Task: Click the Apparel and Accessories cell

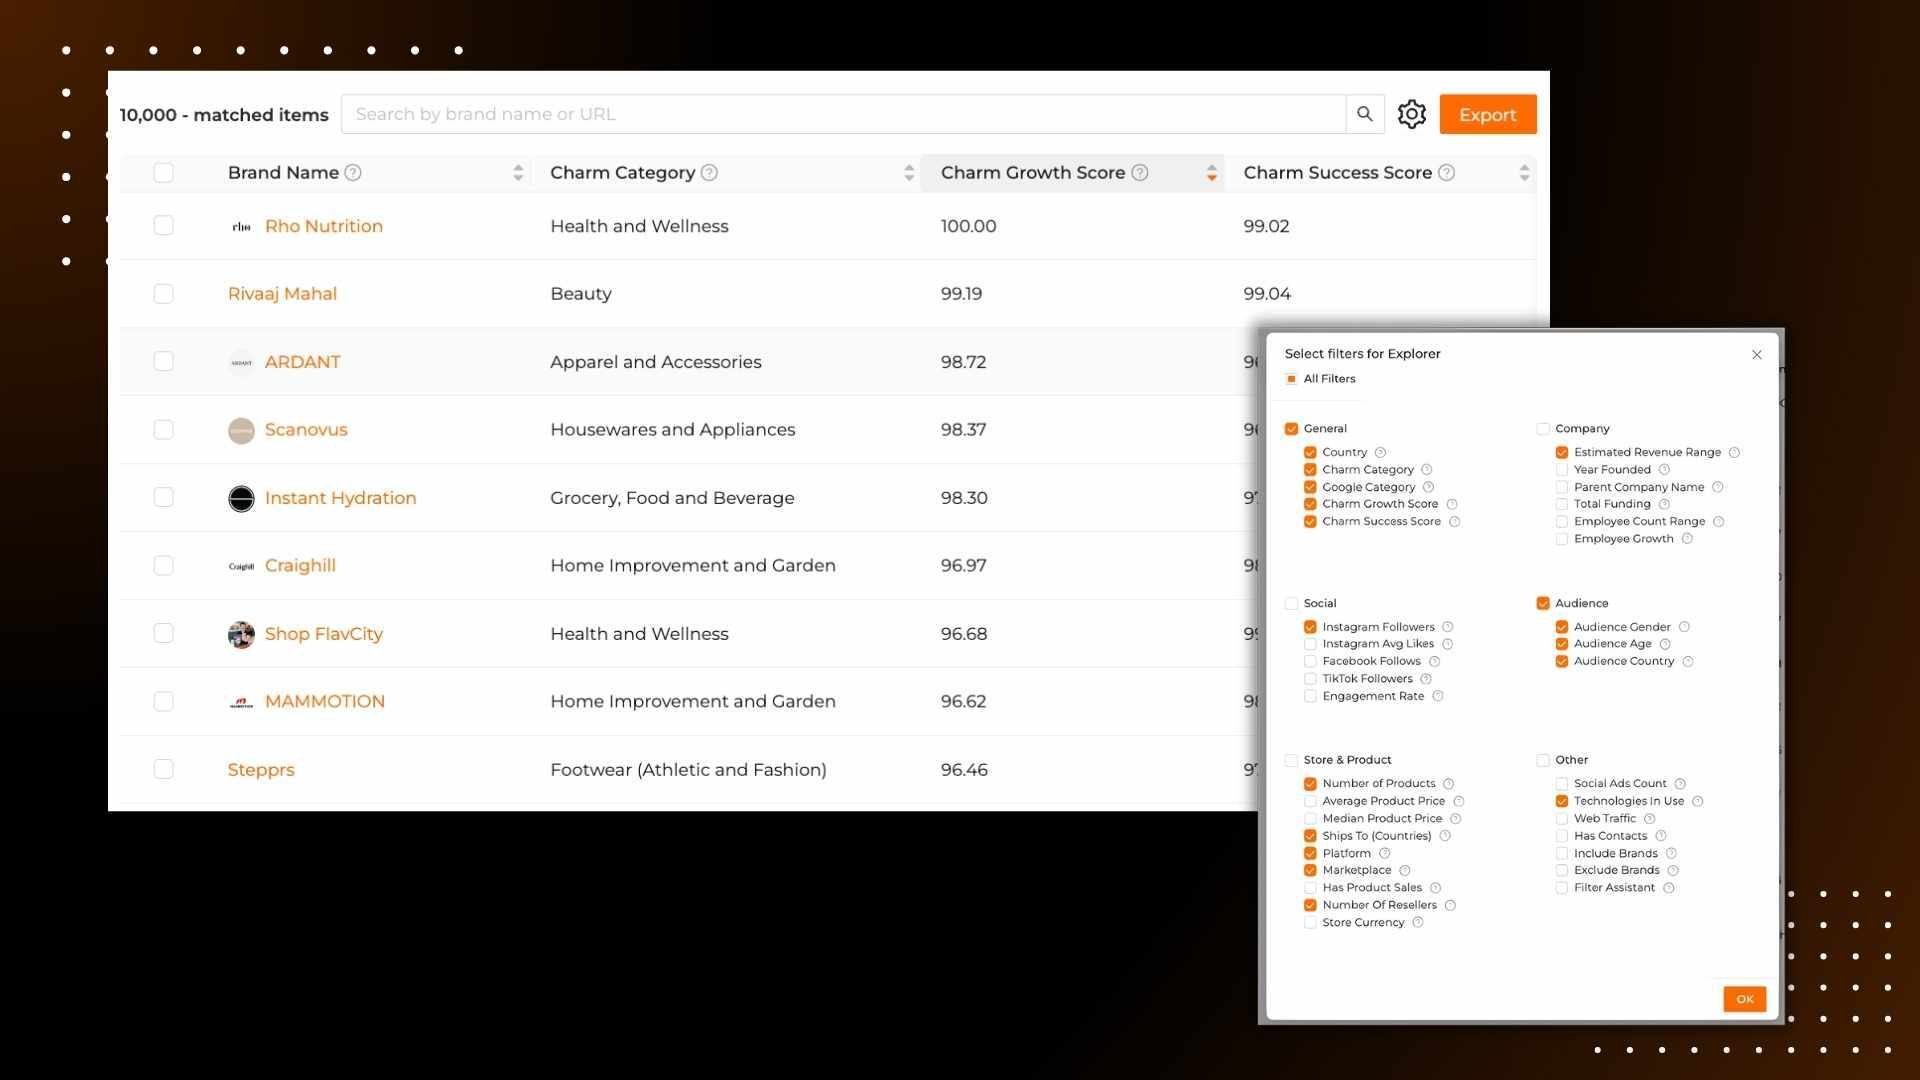Action: (656, 362)
